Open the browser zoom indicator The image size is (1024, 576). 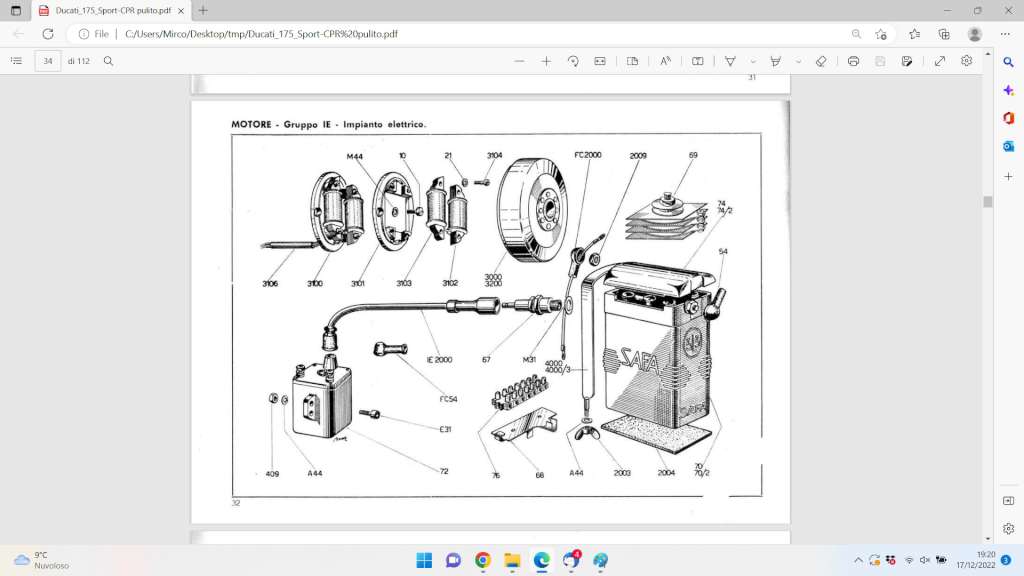pos(856,34)
